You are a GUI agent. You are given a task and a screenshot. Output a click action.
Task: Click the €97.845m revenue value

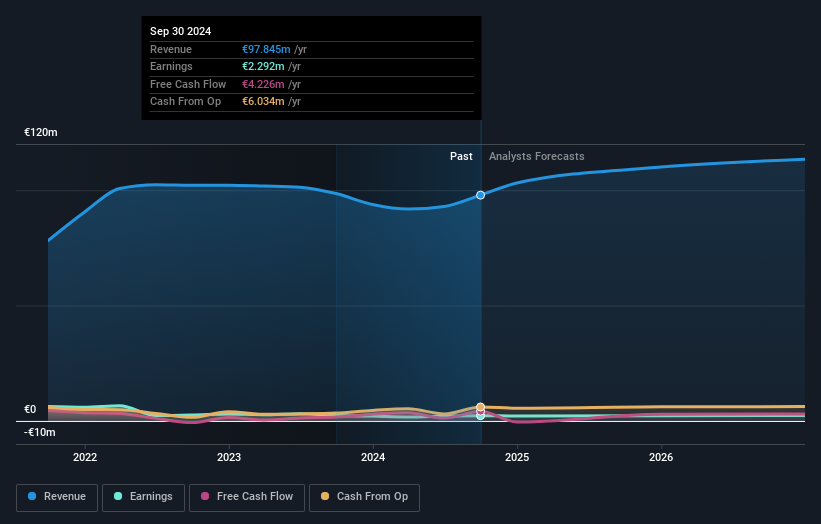pyautogui.click(x=266, y=49)
